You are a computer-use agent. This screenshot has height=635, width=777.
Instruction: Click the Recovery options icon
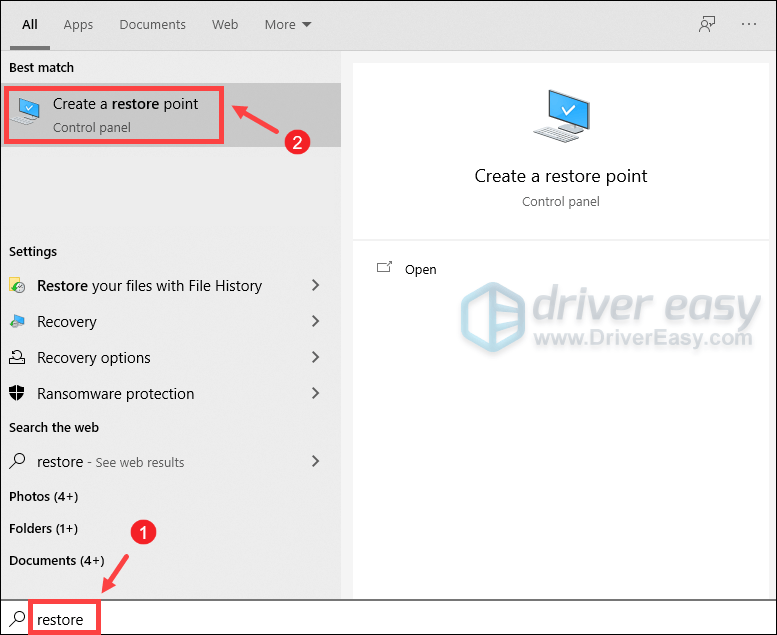point(17,357)
